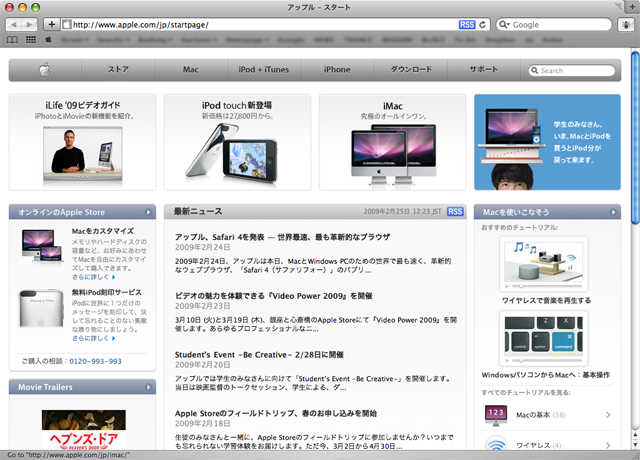Click the engraved iPod product image

coord(41,309)
